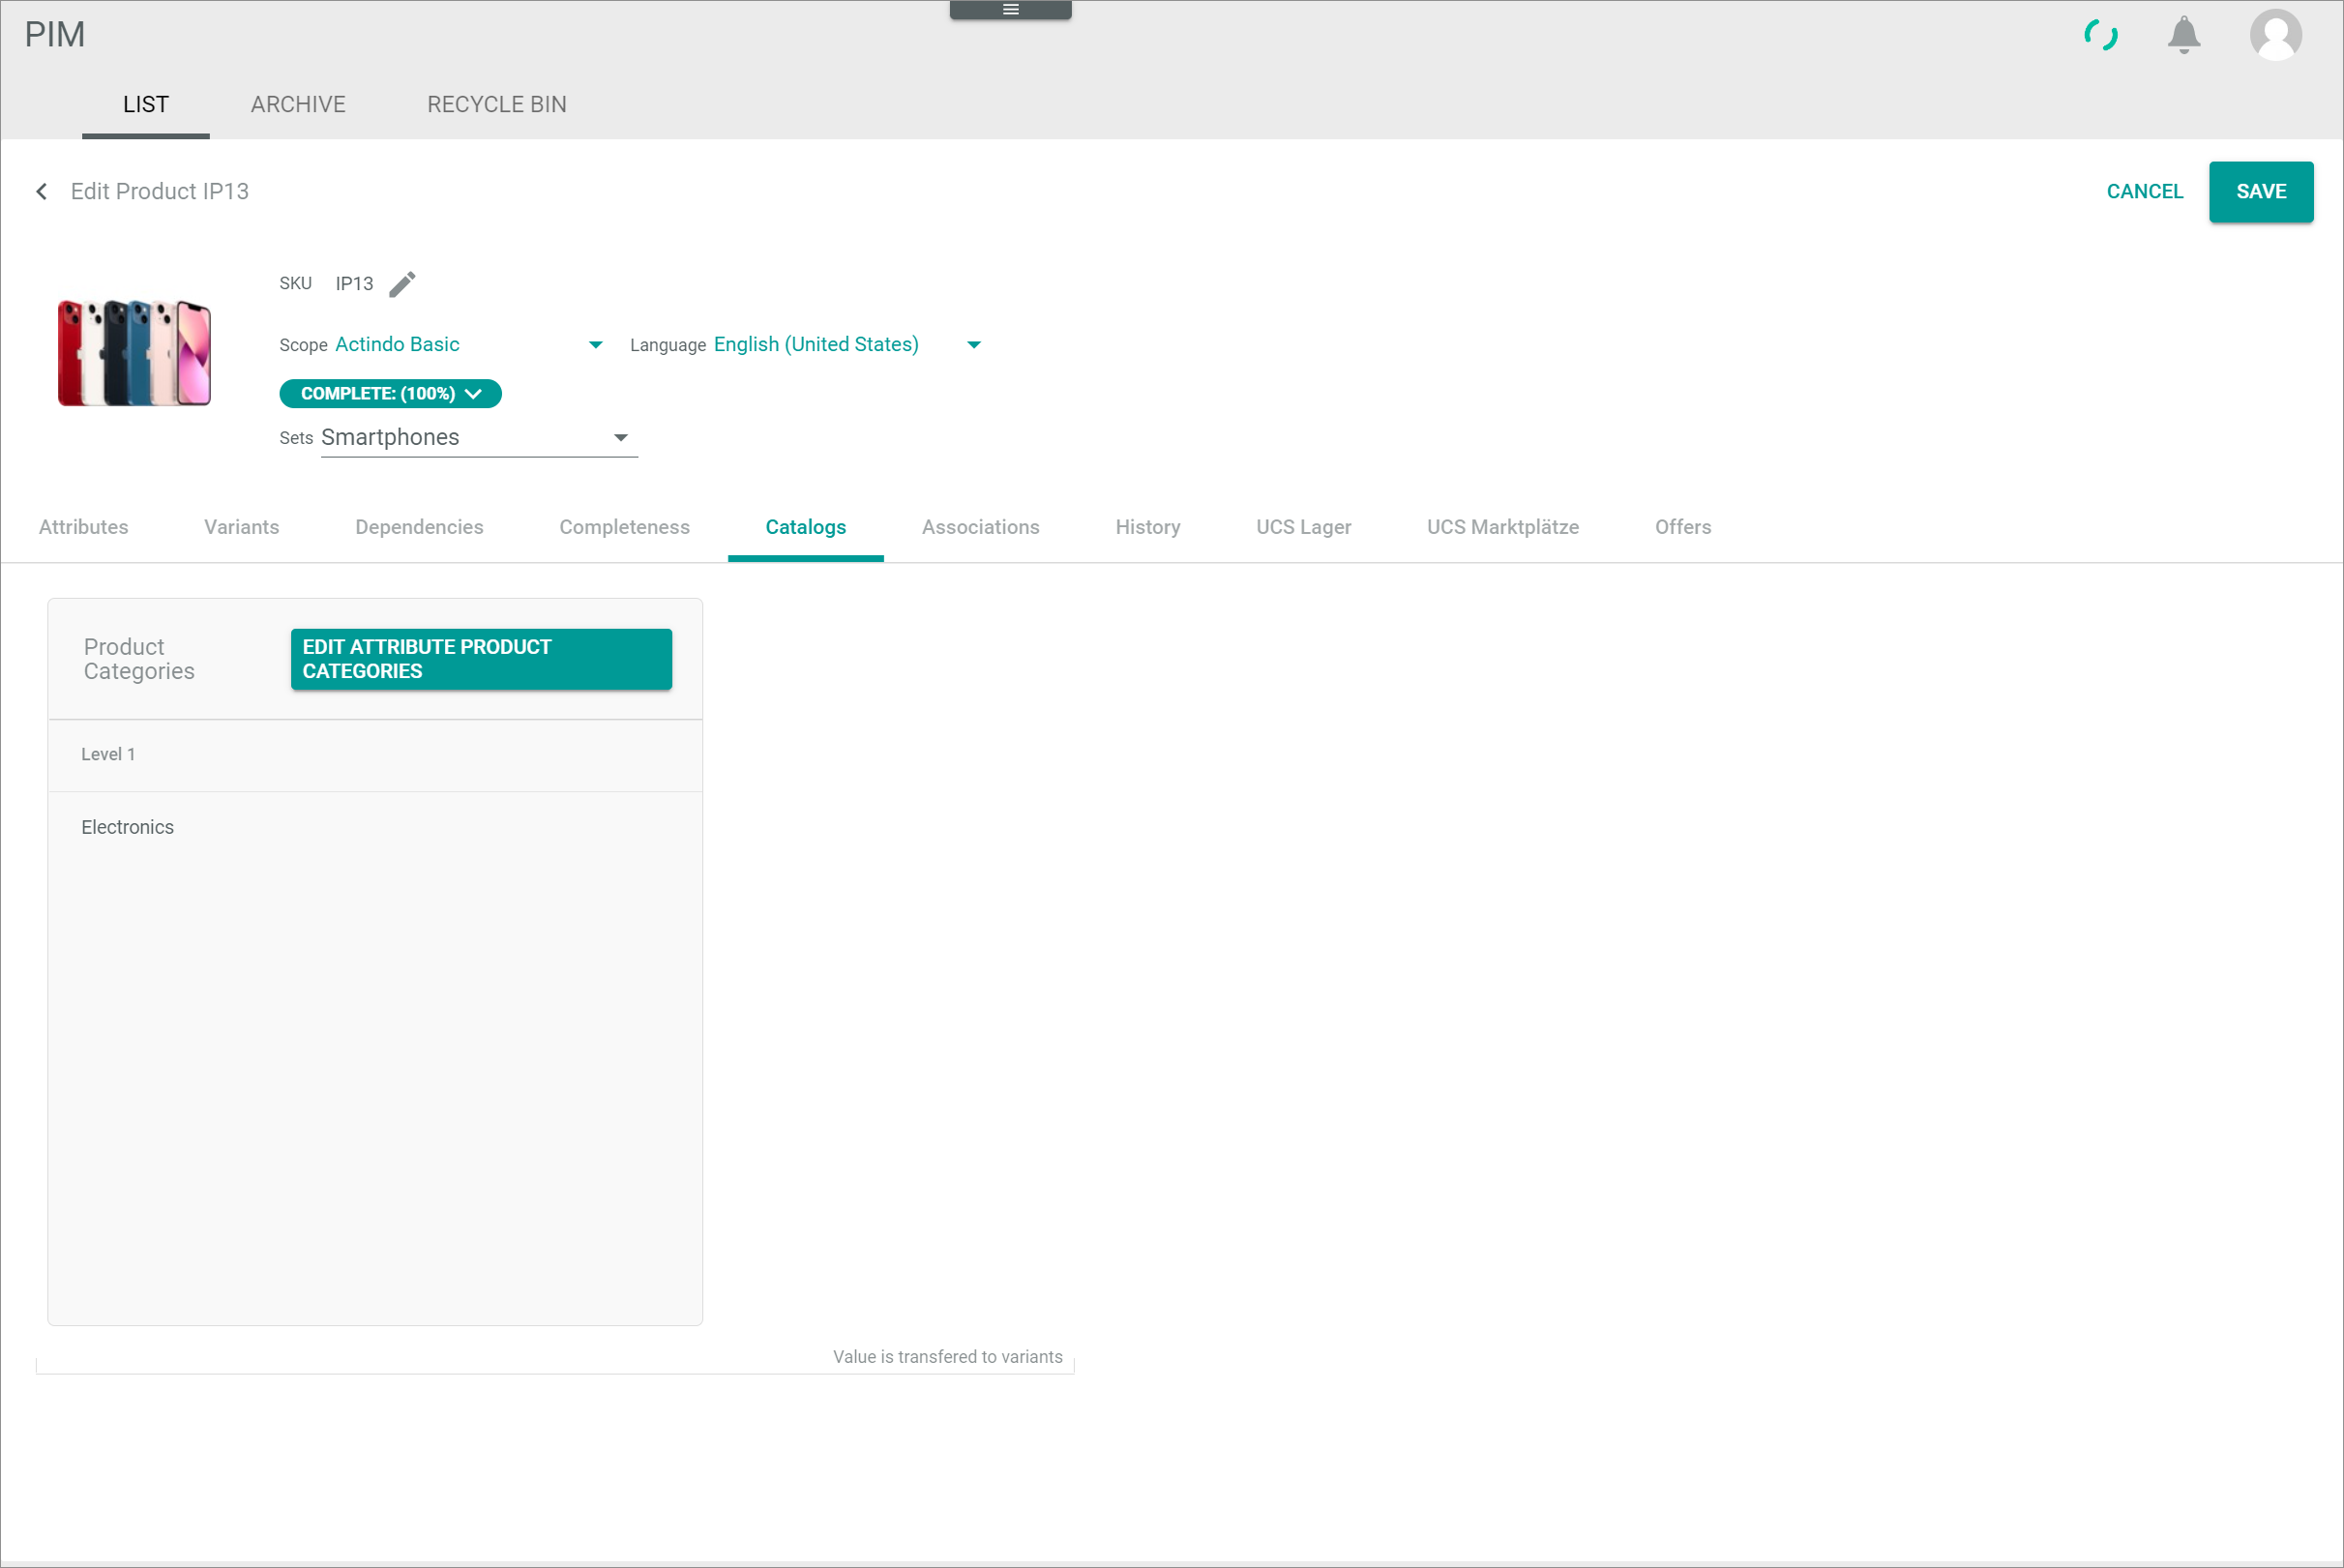2344x1568 pixels.
Task: Open the user profile avatar
Action: [2275, 36]
